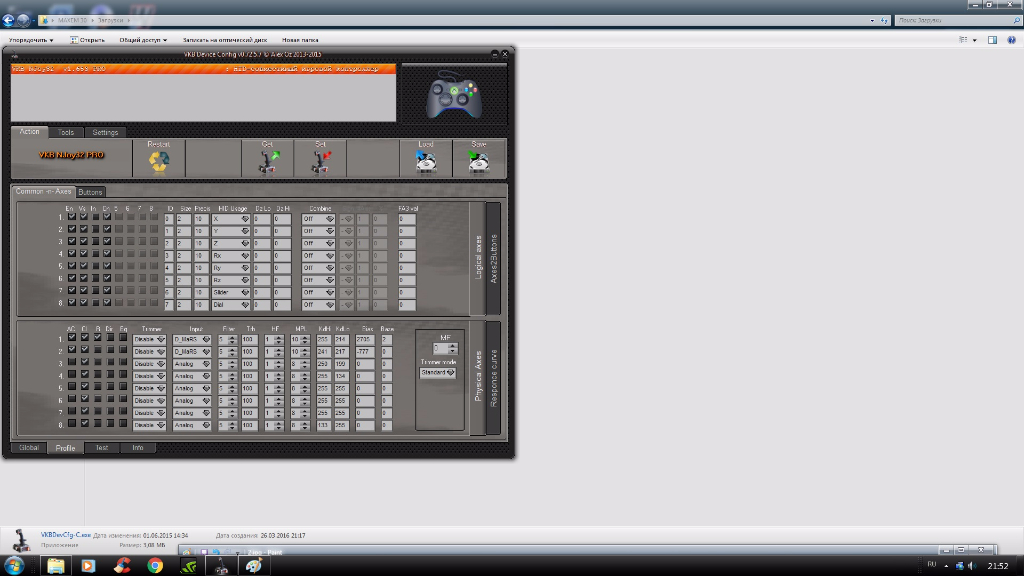Screen dimensions: 1024x576
Task: Click the gamepad controller image
Action: tap(454, 95)
